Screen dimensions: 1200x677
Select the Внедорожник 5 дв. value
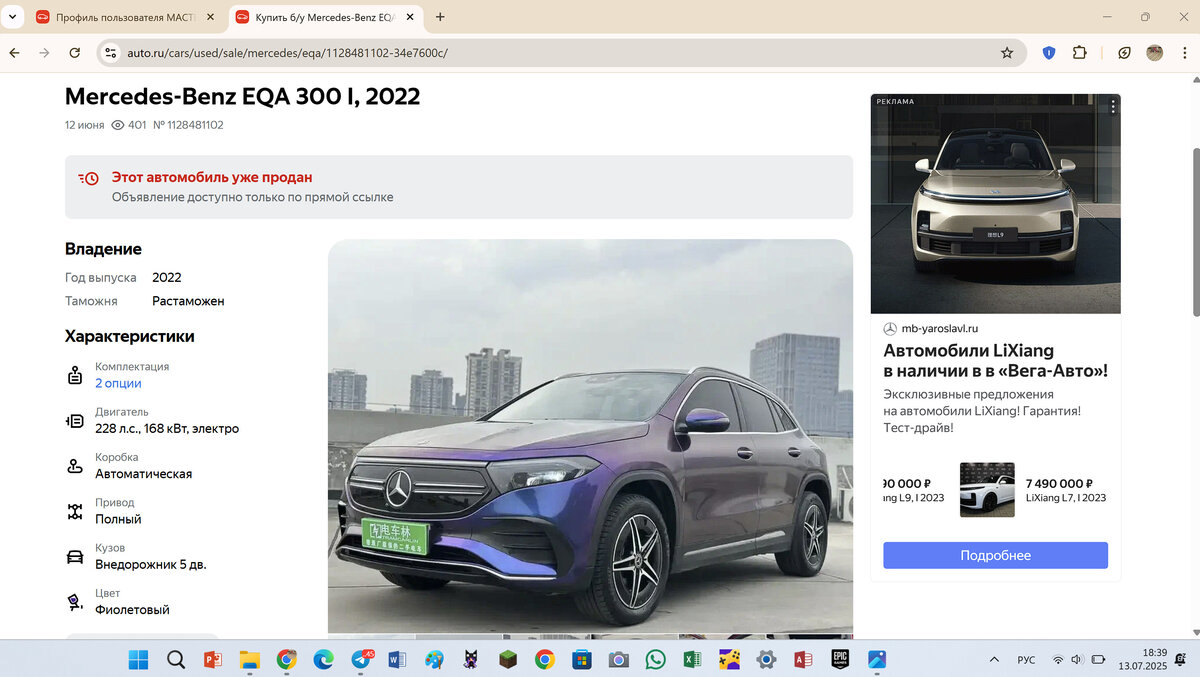click(x=151, y=564)
